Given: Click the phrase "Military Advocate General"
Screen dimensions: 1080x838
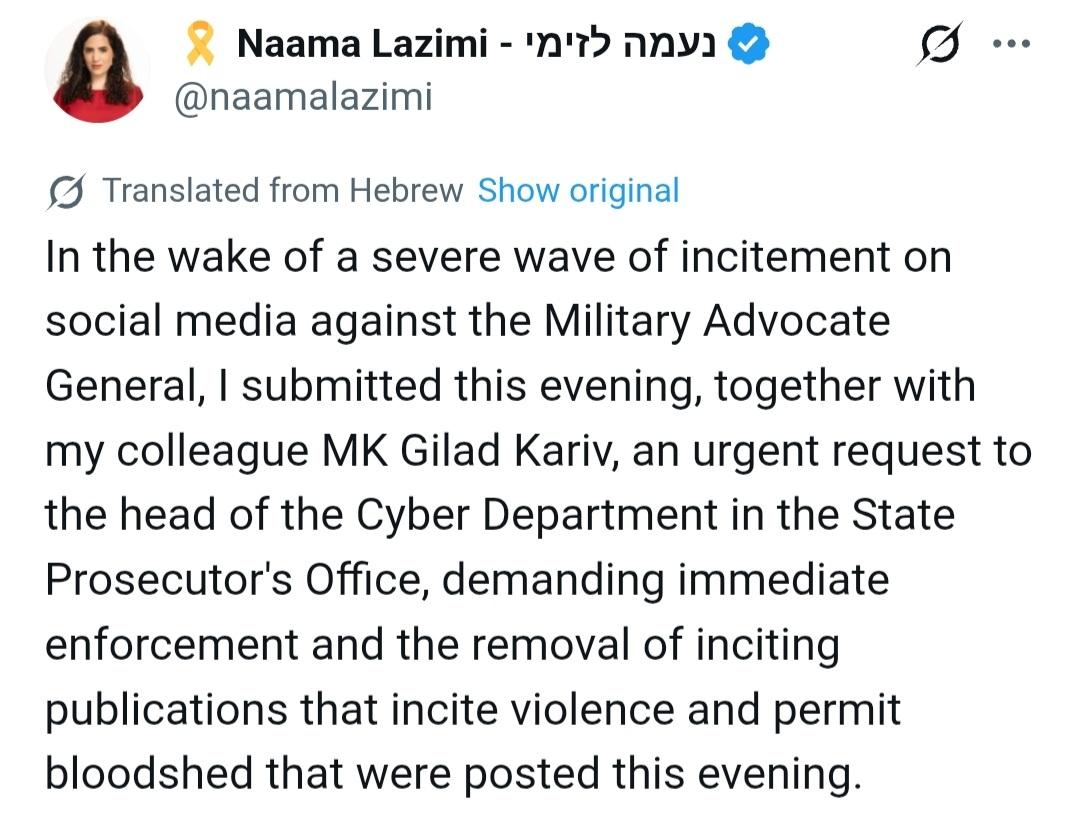Looking at the screenshot, I should coord(717,322).
